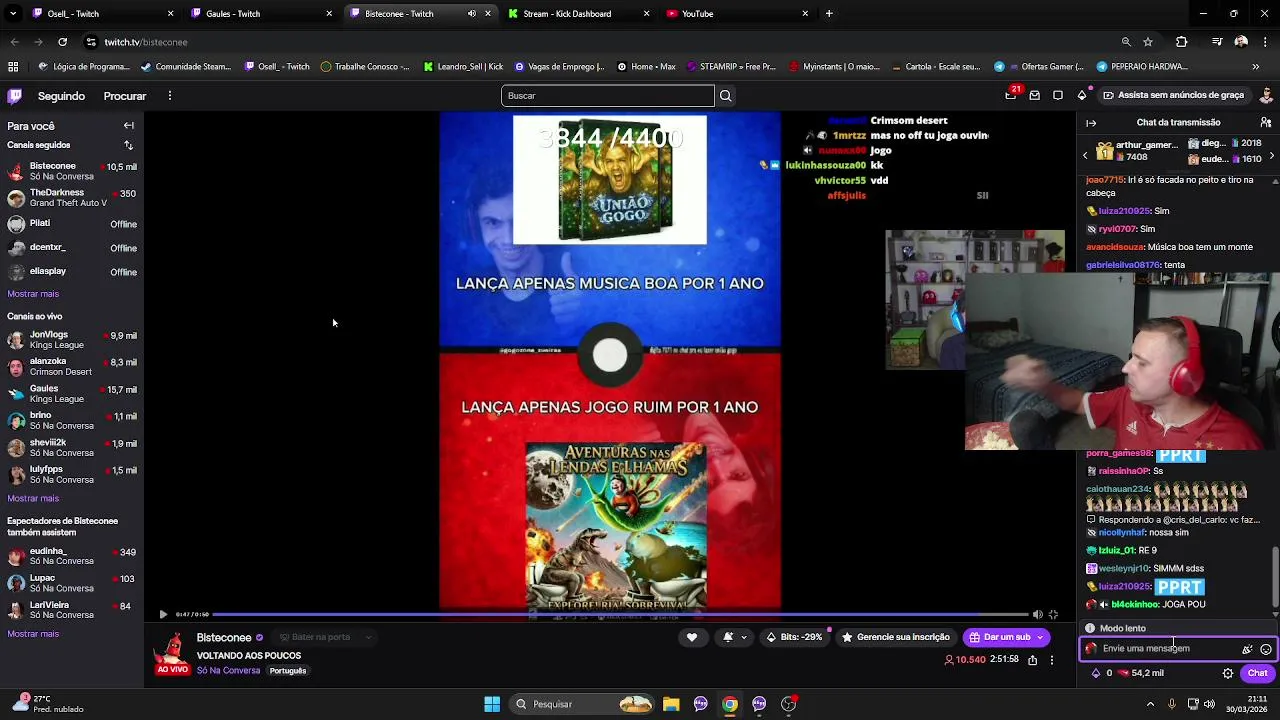This screenshot has width=1280, height=720.
Task: Focus the Envie uma mensagem chat input
Action: (x=1162, y=649)
